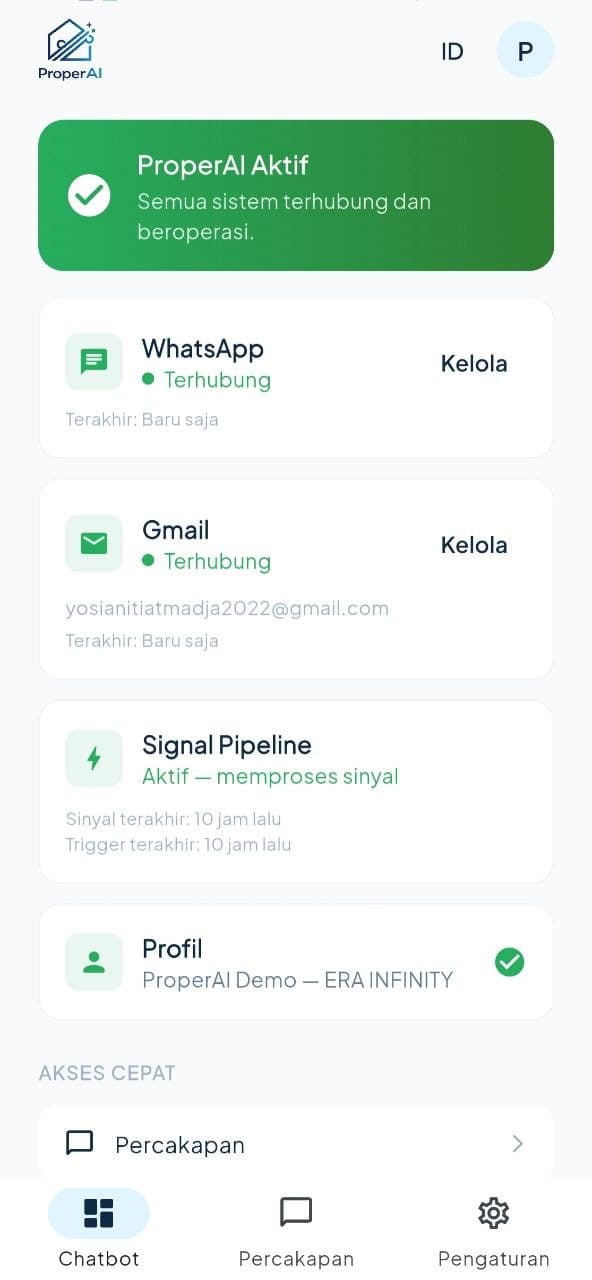The height and width of the screenshot is (1280, 592).
Task: Click the green status banner progress area
Action: click(296, 195)
